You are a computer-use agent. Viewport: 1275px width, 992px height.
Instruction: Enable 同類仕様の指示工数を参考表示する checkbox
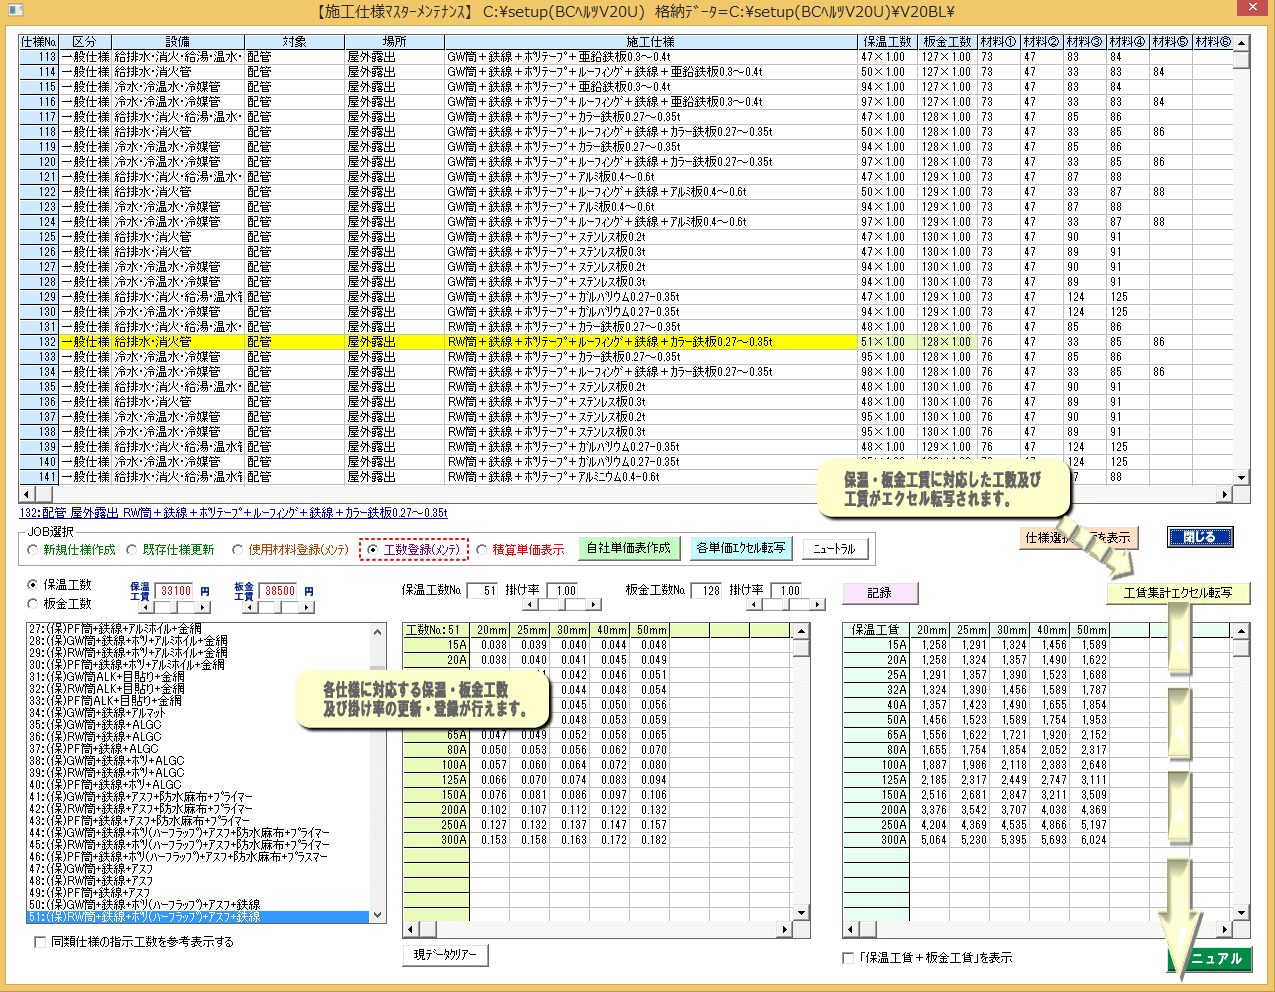(40, 942)
